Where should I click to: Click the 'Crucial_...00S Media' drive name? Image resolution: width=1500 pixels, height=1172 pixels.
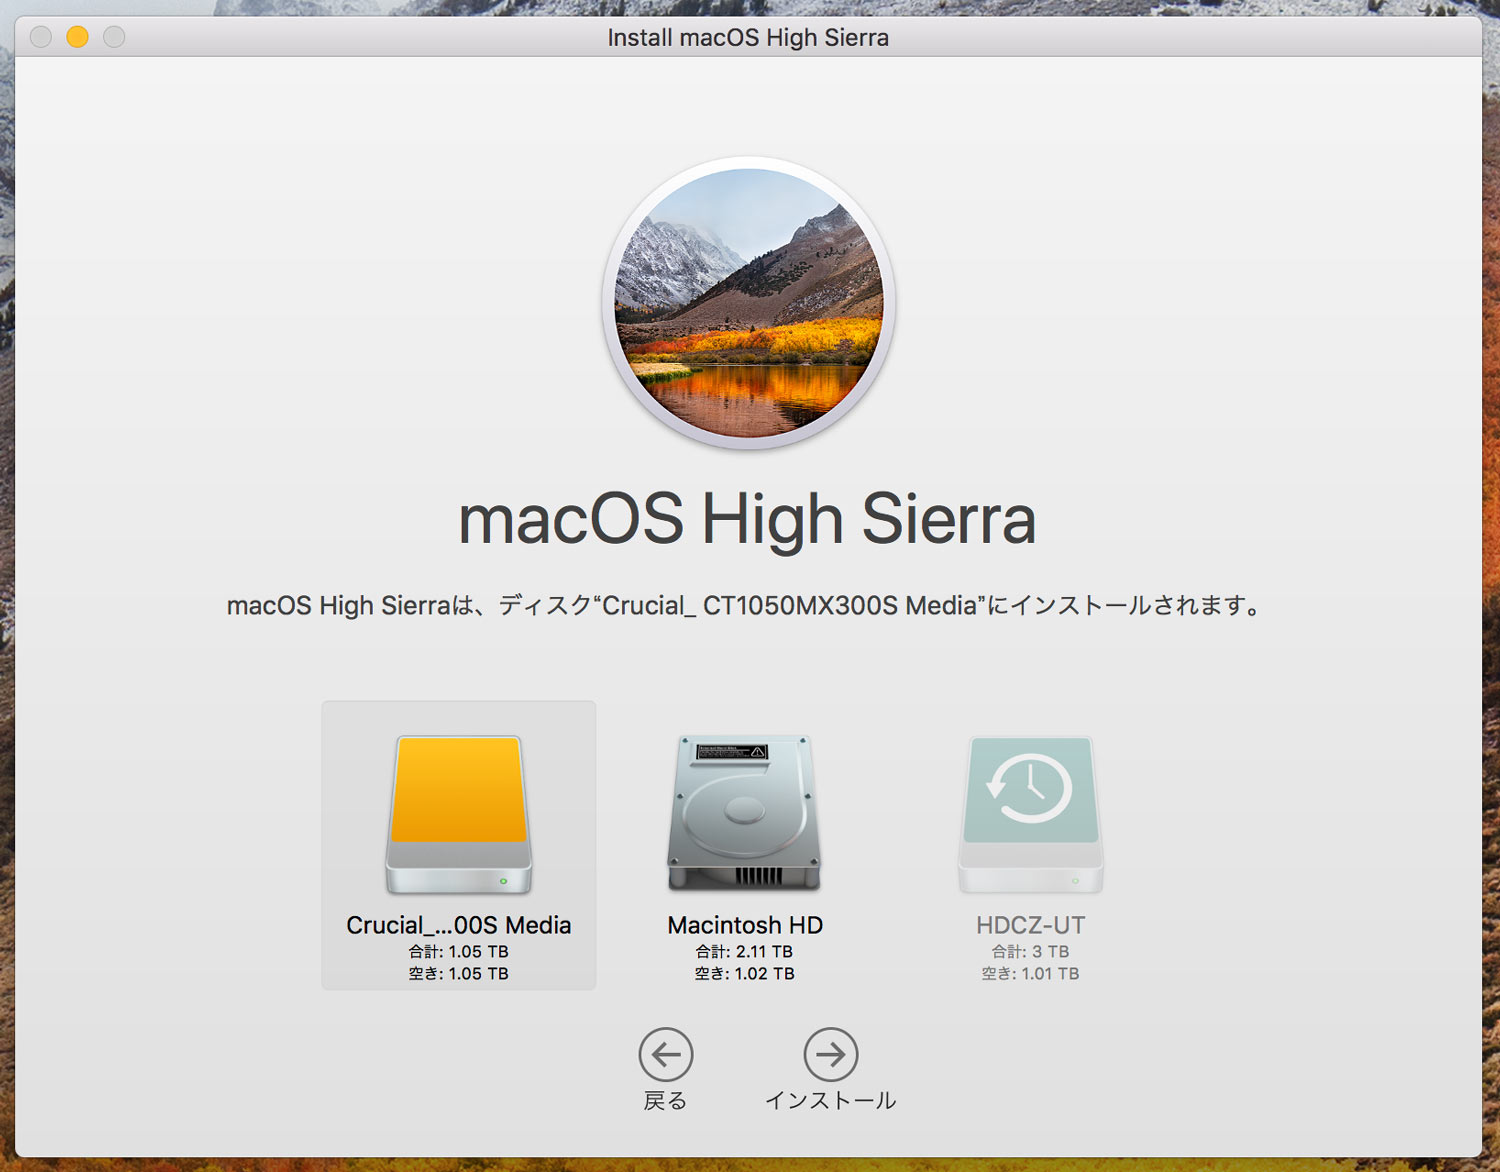459,925
